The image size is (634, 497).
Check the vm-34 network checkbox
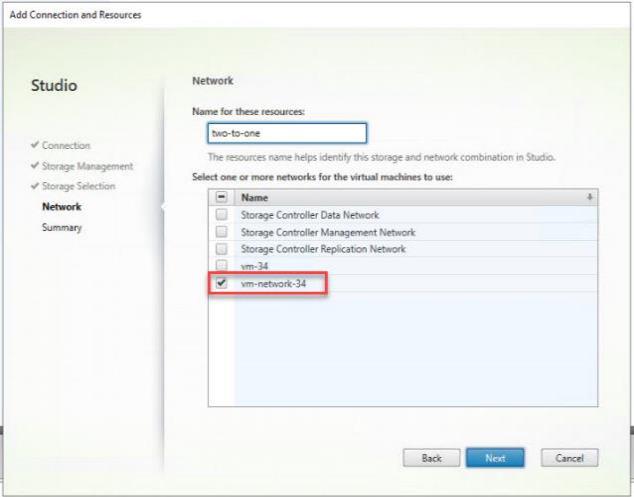pyautogui.click(x=221, y=266)
